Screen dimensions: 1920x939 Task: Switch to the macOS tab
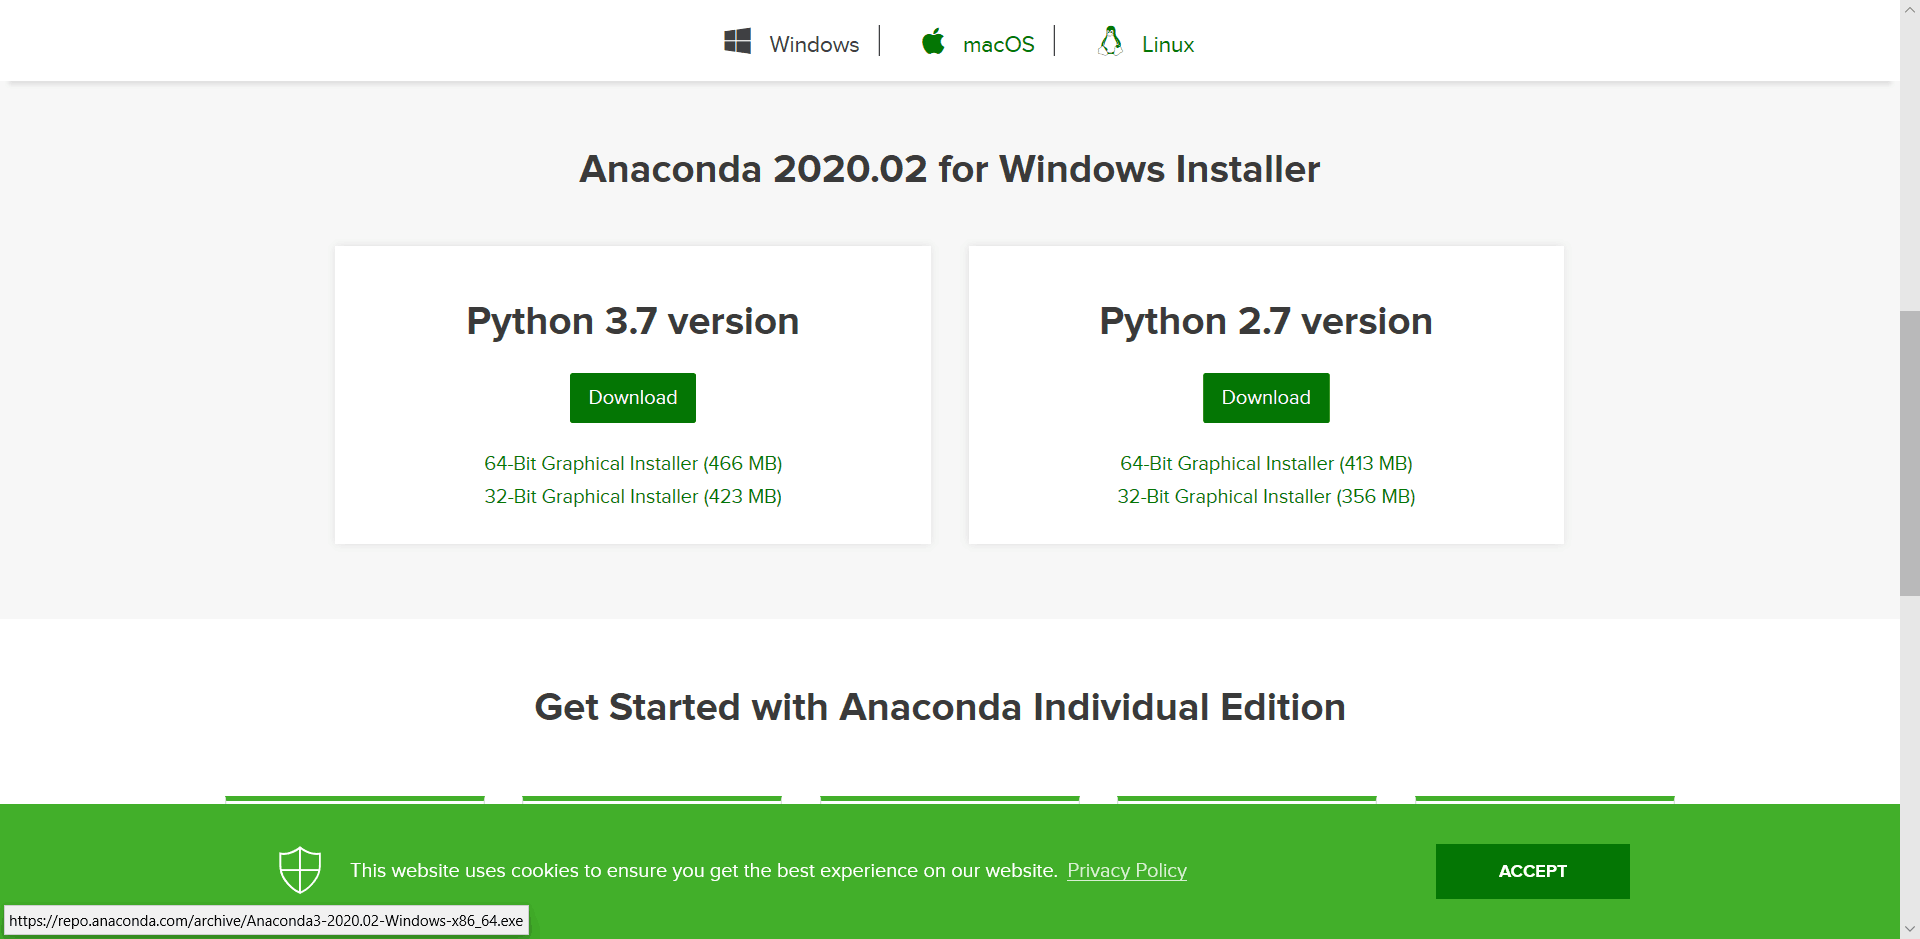(x=998, y=44)
